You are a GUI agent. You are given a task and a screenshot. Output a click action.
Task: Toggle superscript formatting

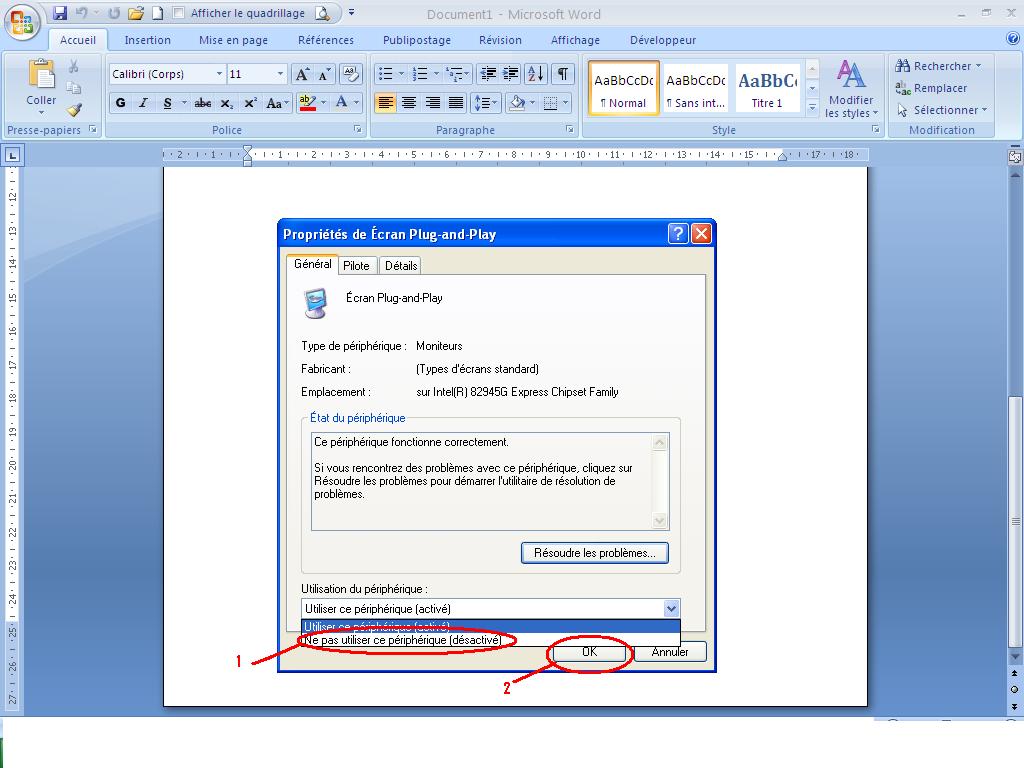point(249,103)
